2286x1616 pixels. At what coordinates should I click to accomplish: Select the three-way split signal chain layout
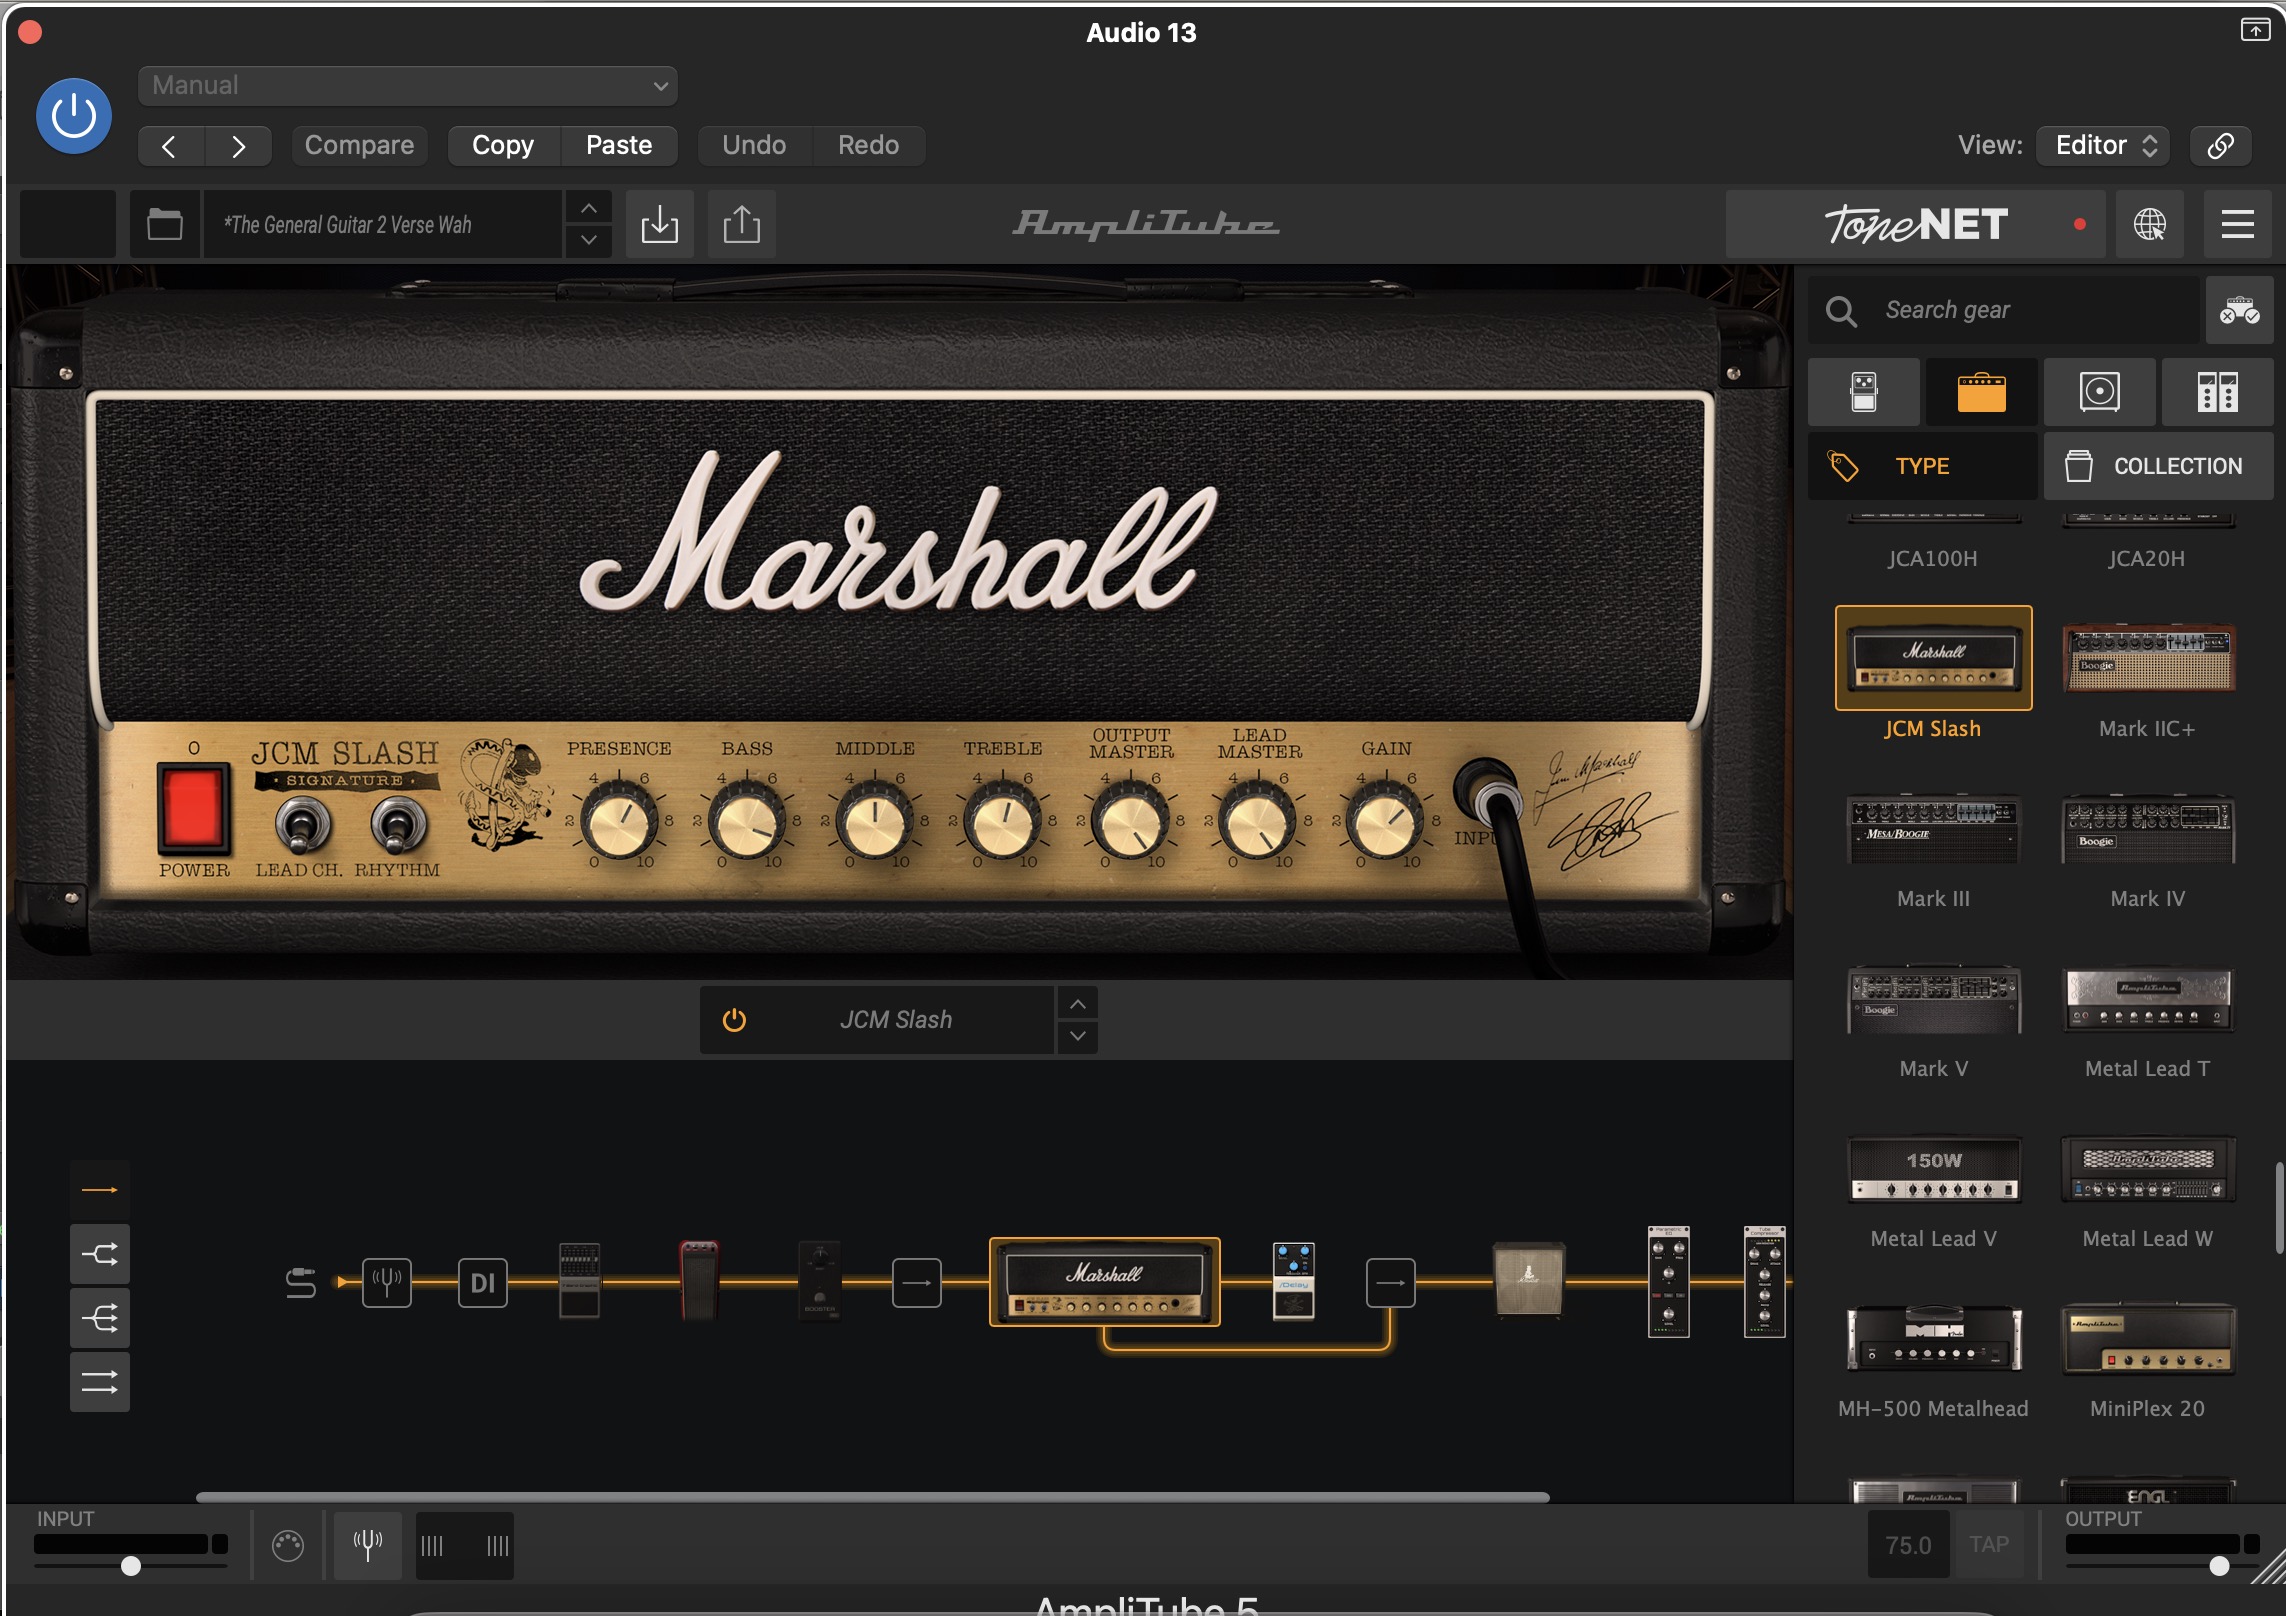(x=100, y=1318)
